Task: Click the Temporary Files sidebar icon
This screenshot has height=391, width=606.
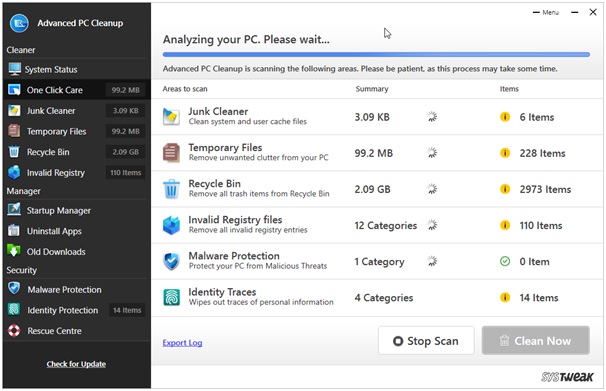Action: [x=14, y=131]
